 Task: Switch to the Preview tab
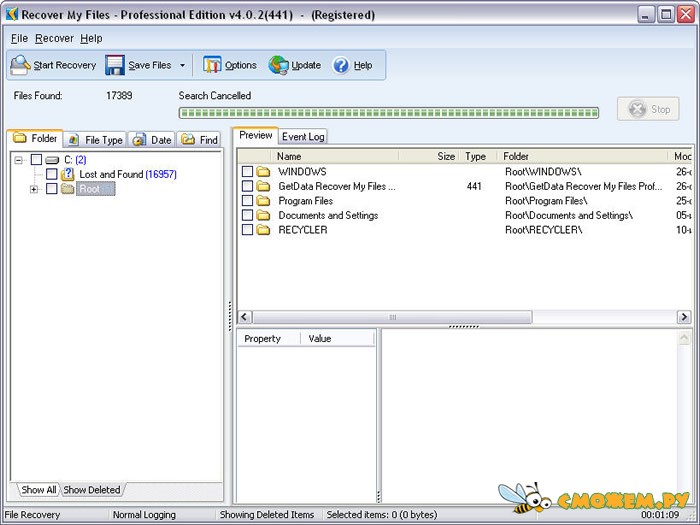coord(255,135)
